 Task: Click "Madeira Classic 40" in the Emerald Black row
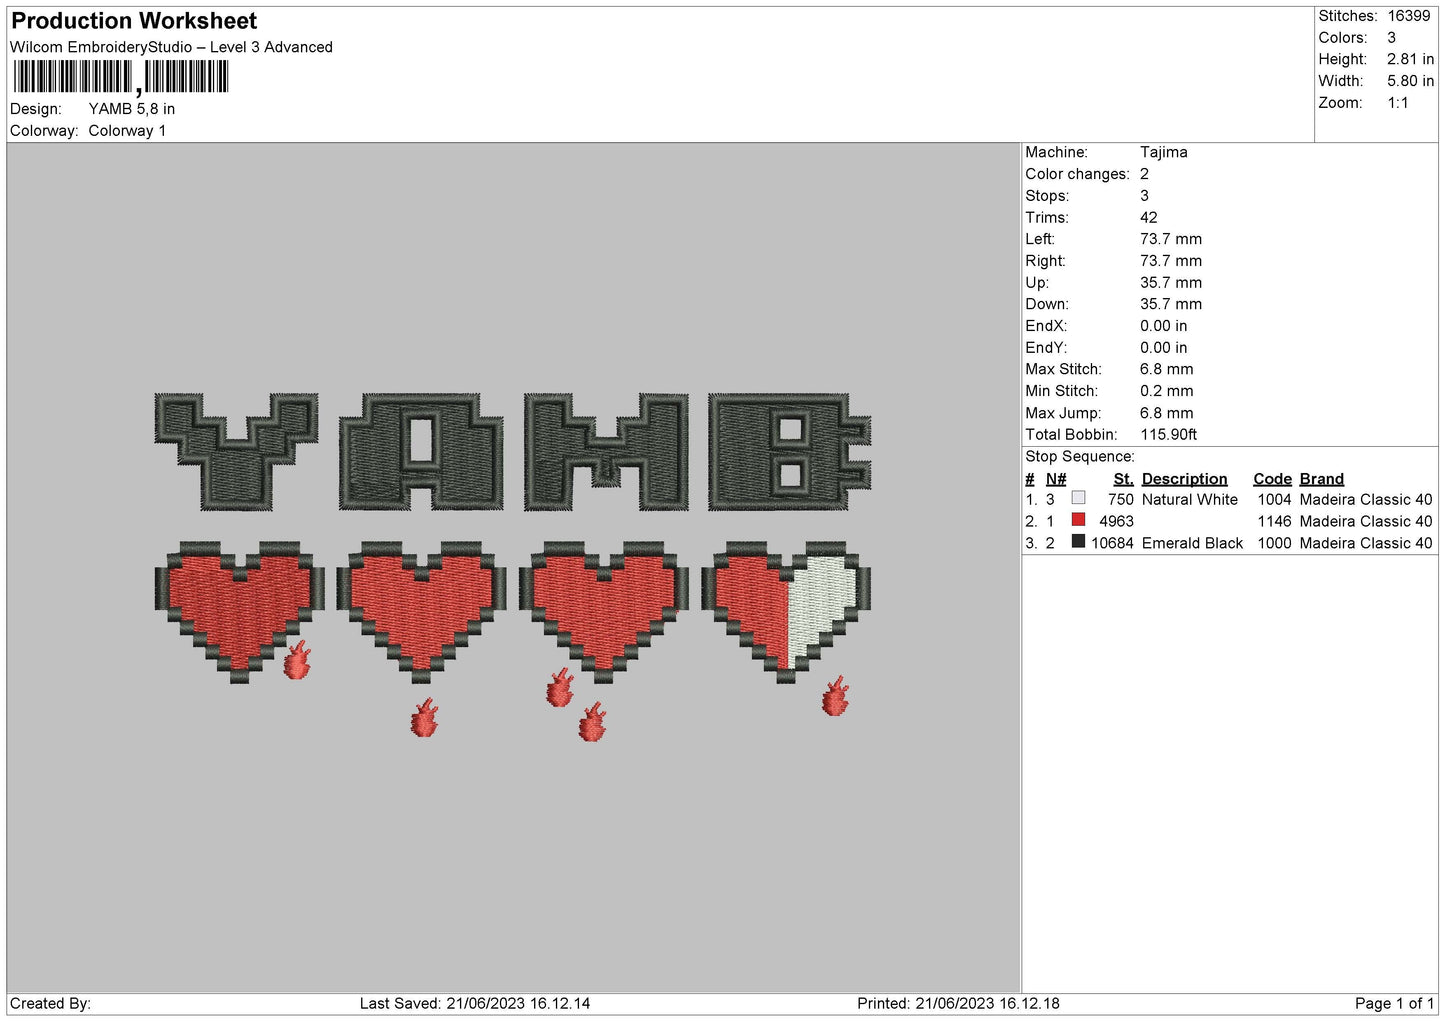click(x=1366, y=544)
